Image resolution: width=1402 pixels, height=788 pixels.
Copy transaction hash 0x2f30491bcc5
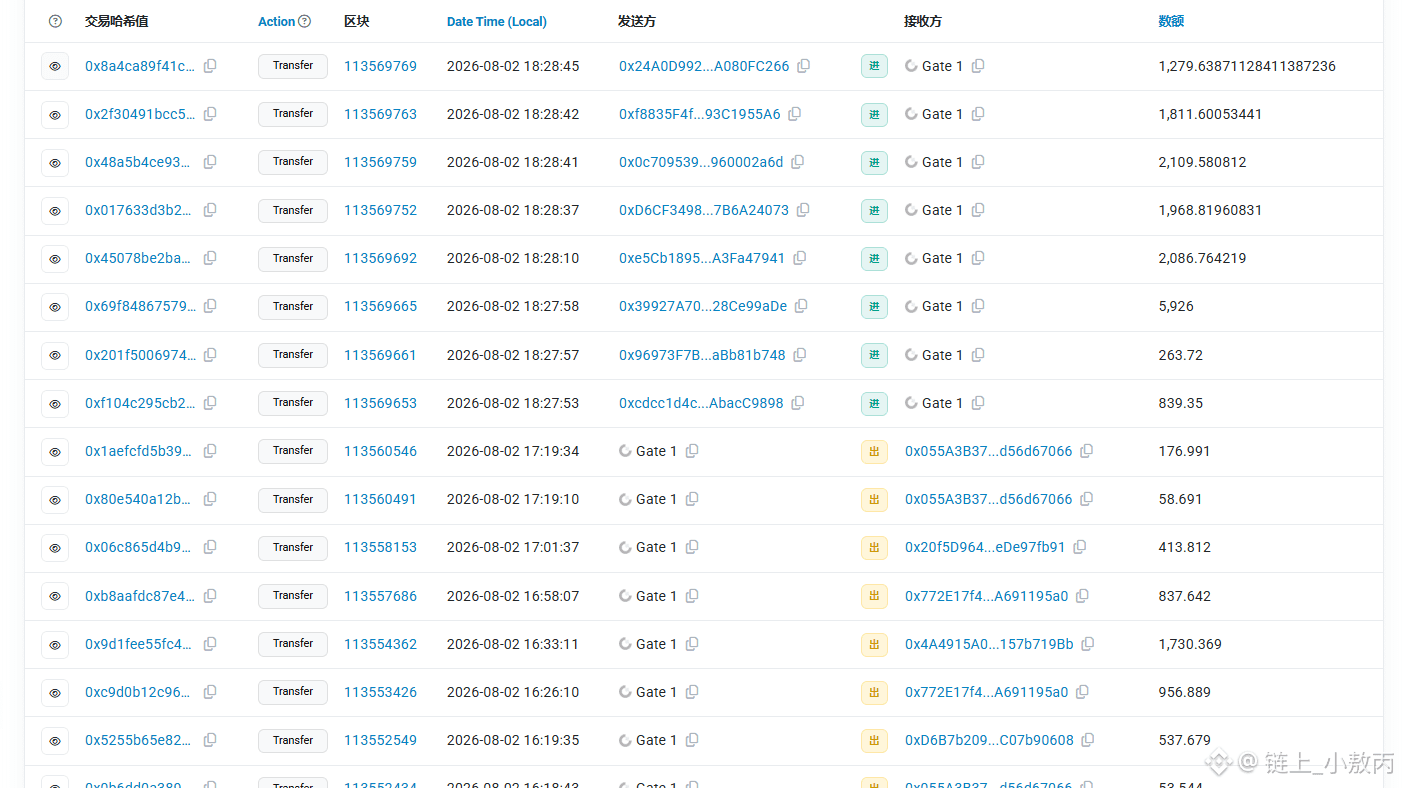click(x=210, y=114)
